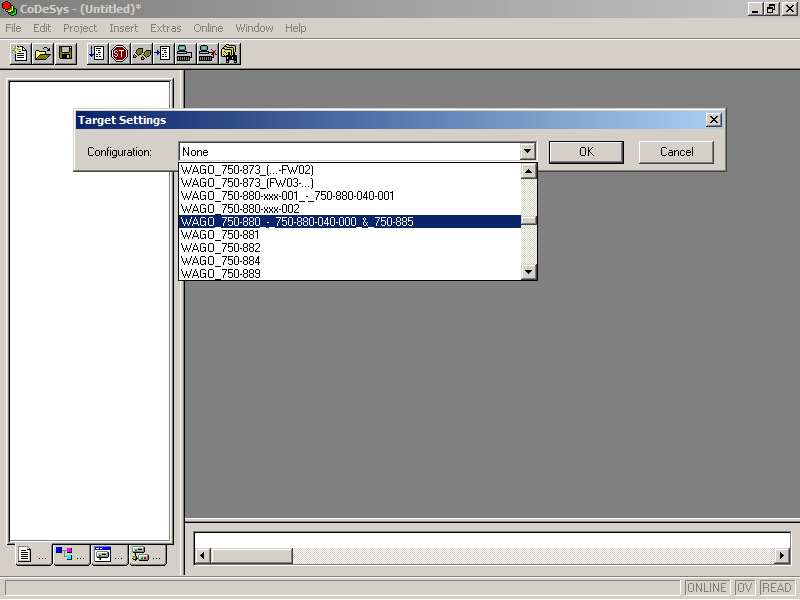Create a new project via toolbar icon

point(19,53)
